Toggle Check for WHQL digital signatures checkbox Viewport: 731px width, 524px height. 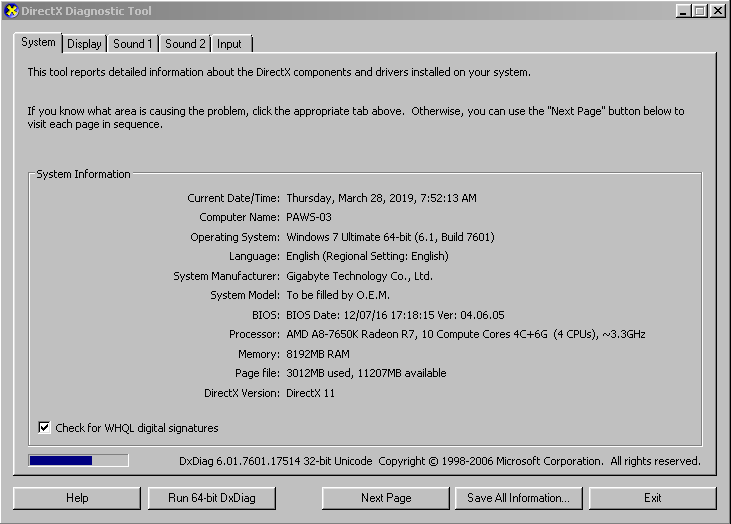pos(44,427)
